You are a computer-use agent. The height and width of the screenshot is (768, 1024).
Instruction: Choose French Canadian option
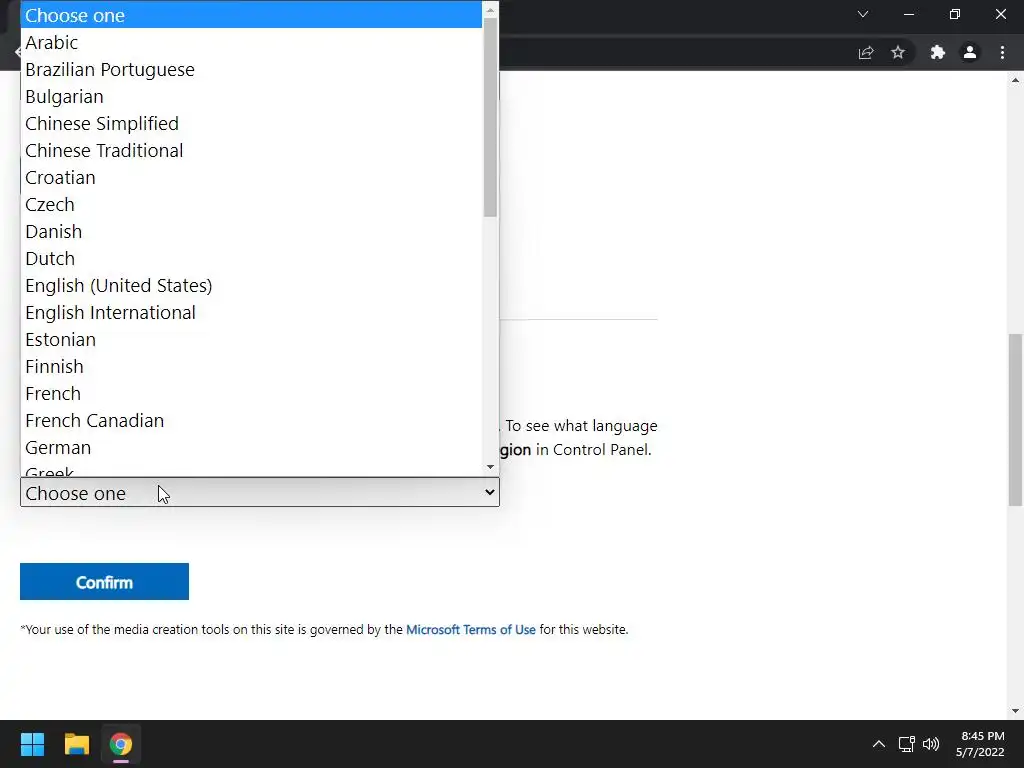coord(251,421)
